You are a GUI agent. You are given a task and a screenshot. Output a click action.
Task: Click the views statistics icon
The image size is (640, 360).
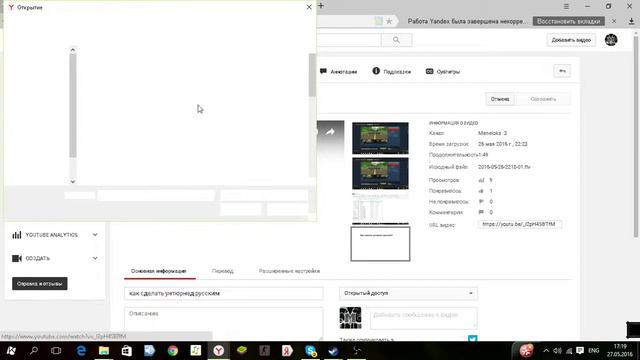(481, 180)
